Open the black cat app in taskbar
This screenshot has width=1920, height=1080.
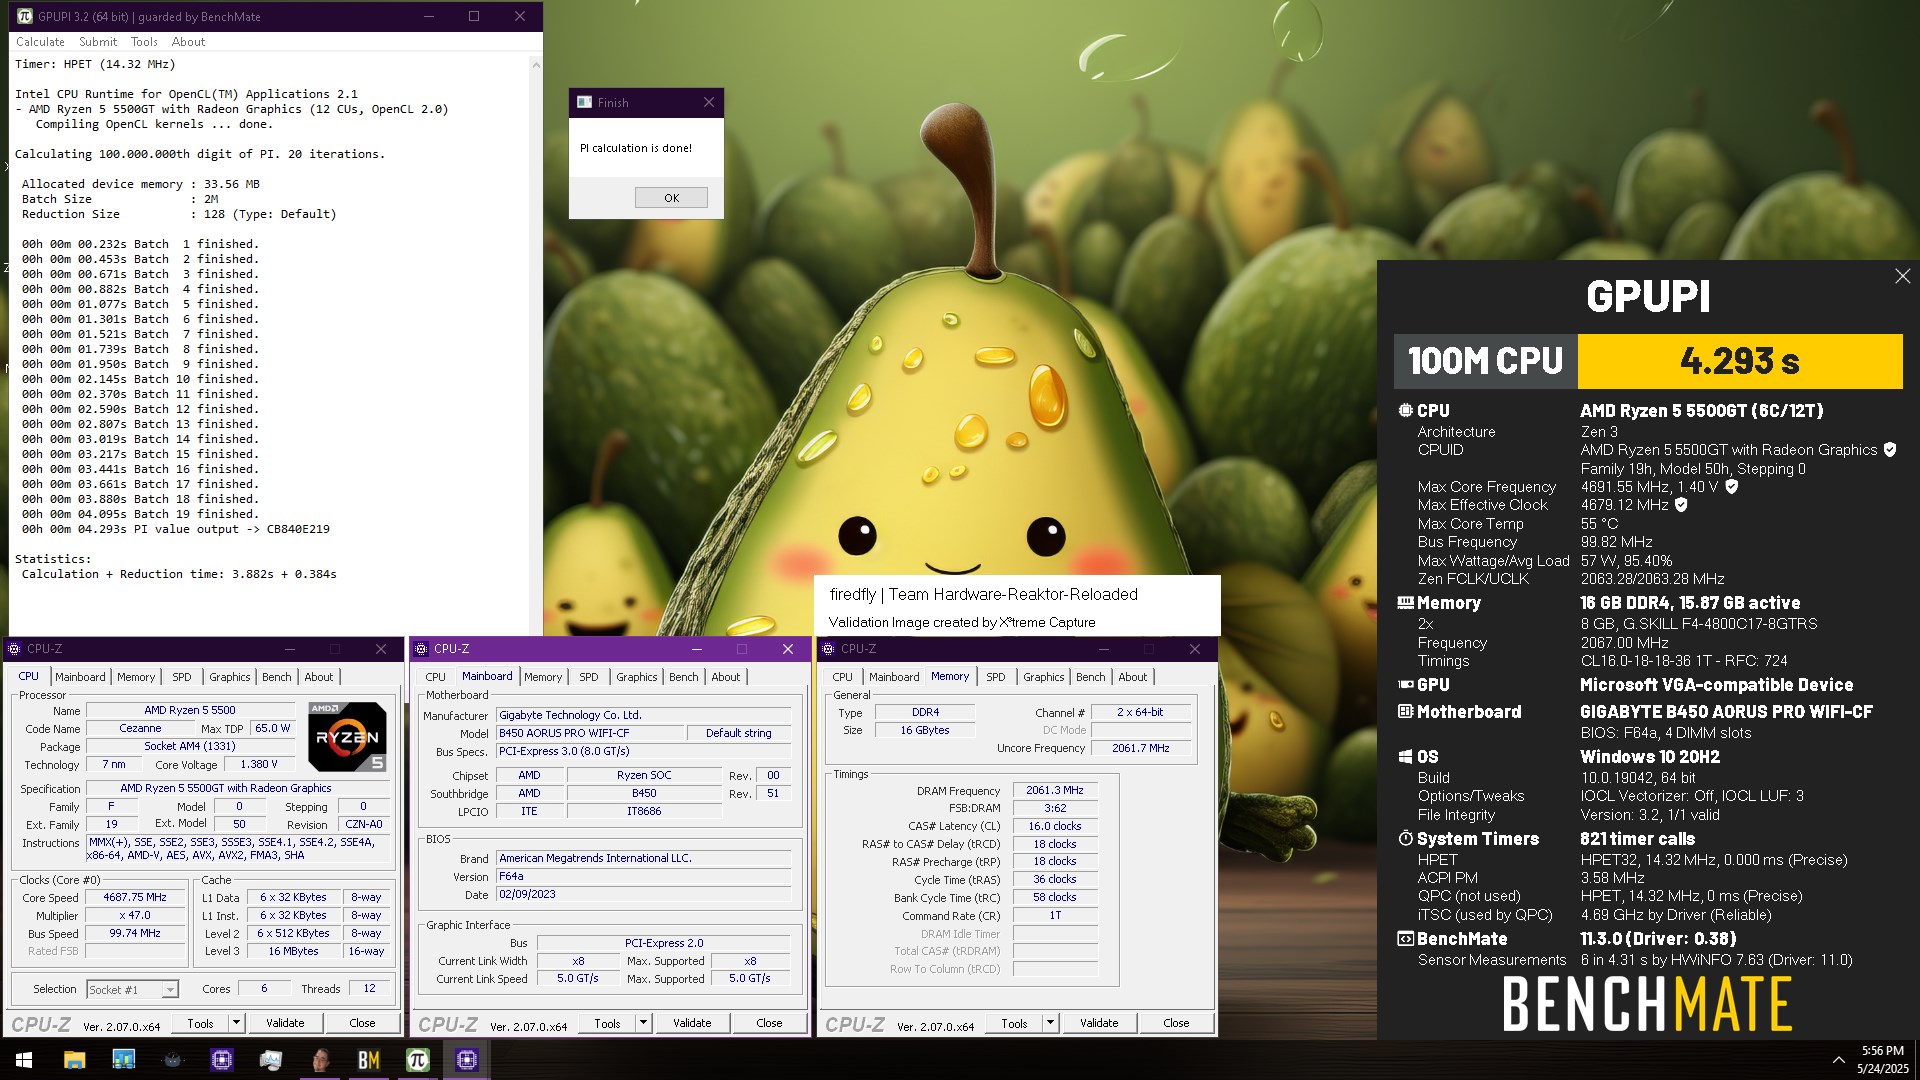pos(172,1060)
